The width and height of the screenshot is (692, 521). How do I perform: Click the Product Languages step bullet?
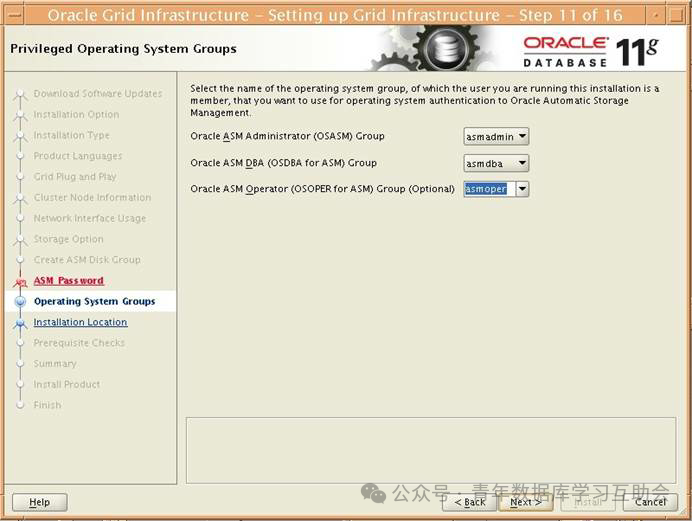click(20, 156)
